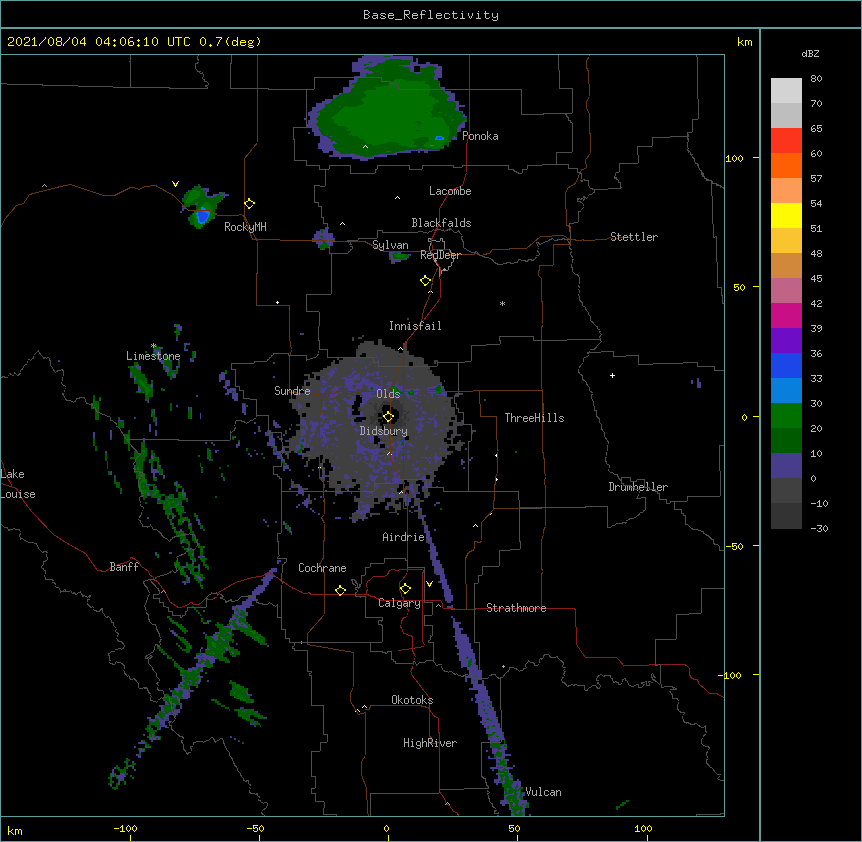The image size is (862, 842).
Task: Click the blue storm cell northwest of RockyMH
Action: pos(203,215)
